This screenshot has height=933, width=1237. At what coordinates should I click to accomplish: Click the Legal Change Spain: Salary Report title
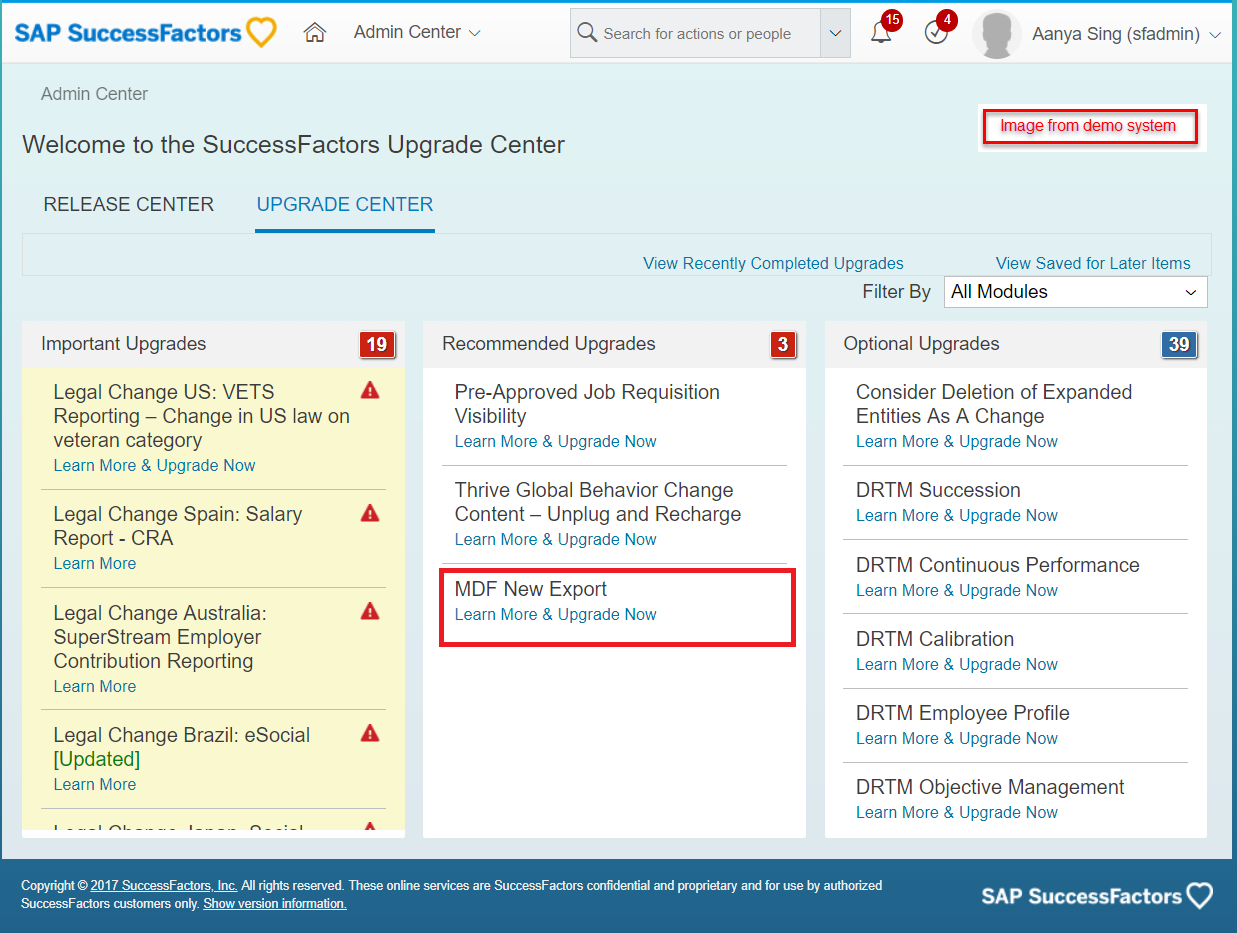click(178, 526)
